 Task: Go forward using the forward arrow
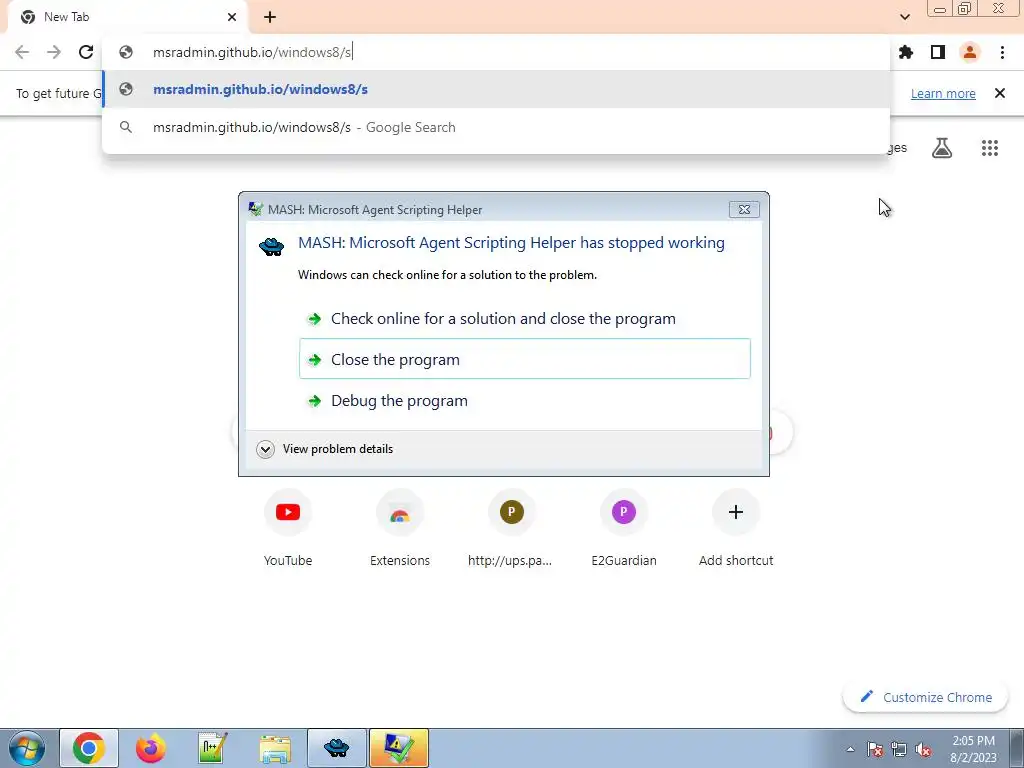(54, 52)
